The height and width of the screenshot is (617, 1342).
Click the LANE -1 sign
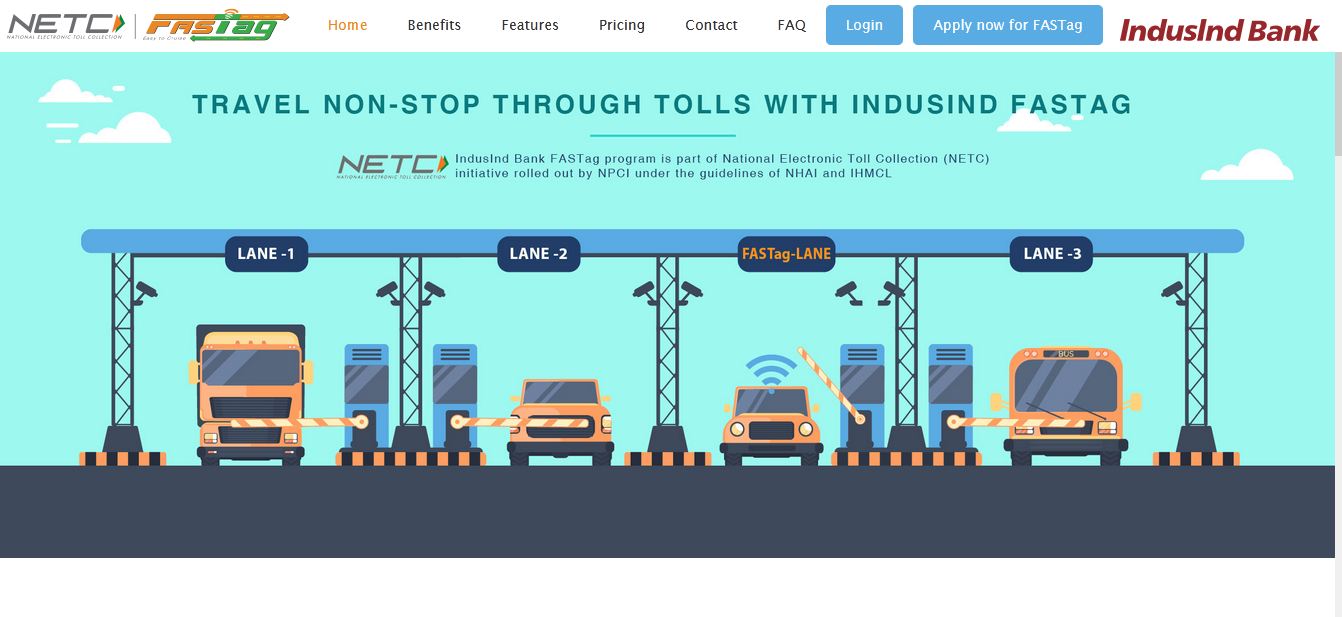click(266, 254)
